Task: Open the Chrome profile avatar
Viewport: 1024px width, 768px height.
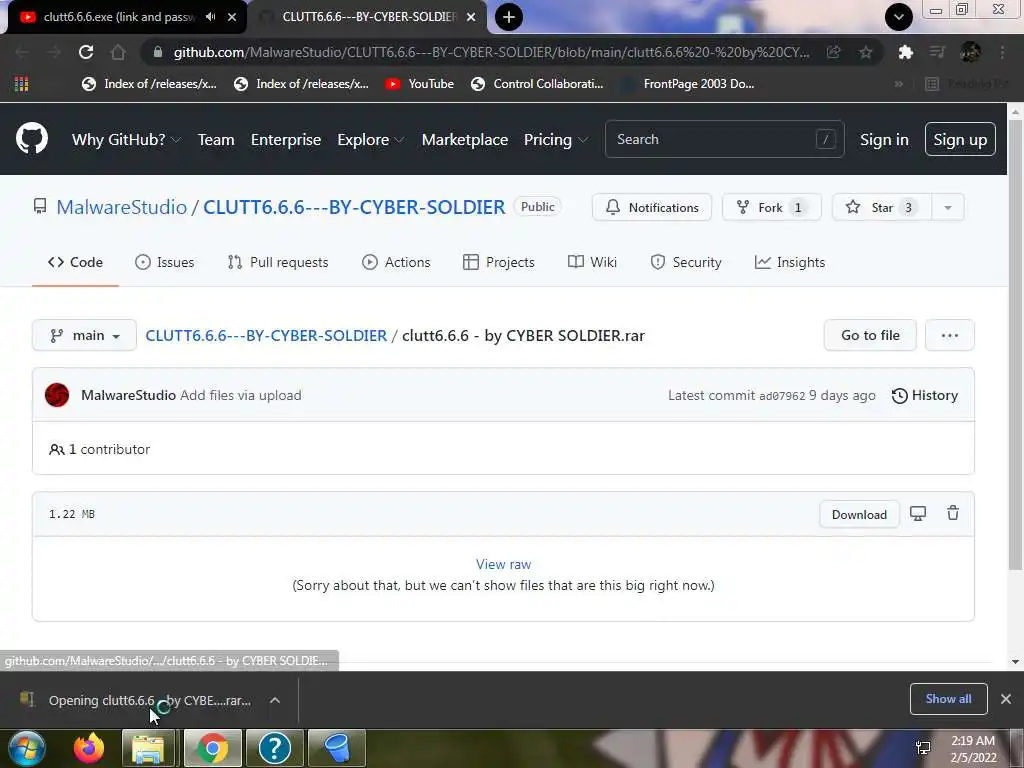Action: 970,52
